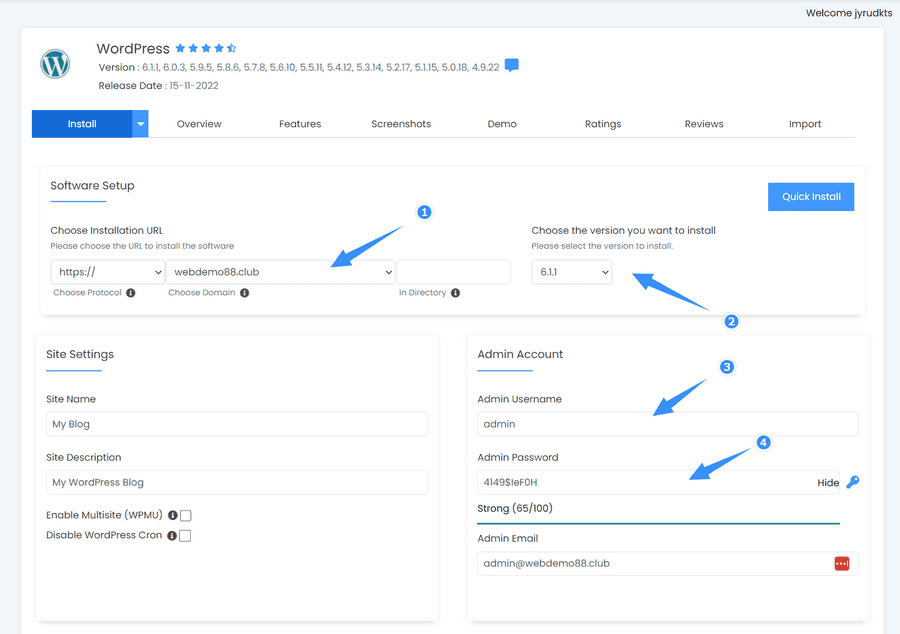Click the Software Setup heading

click(92, 185)
